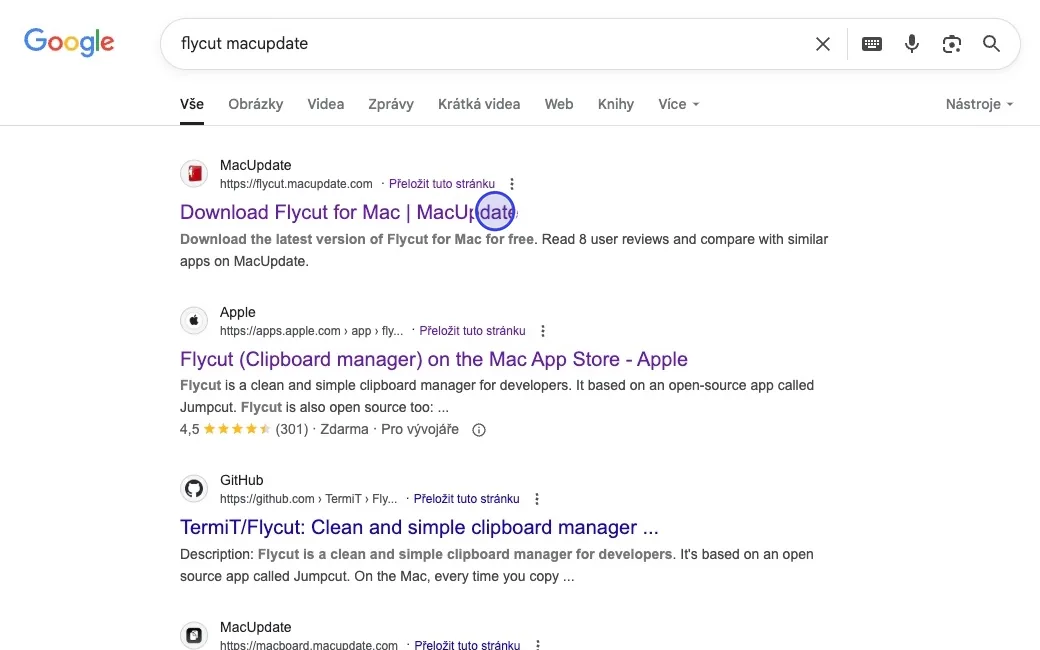Click the Zdarma price label

tap(344, 430)
